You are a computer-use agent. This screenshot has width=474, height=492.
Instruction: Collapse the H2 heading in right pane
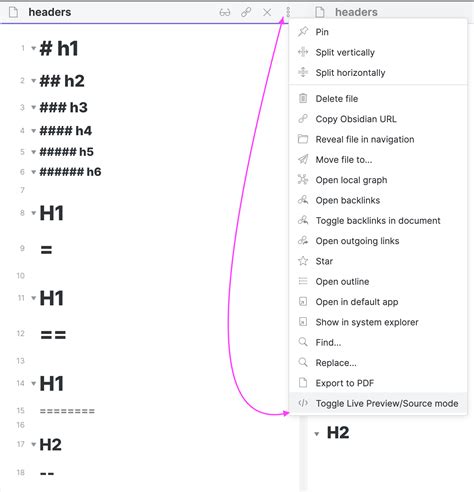317,434
